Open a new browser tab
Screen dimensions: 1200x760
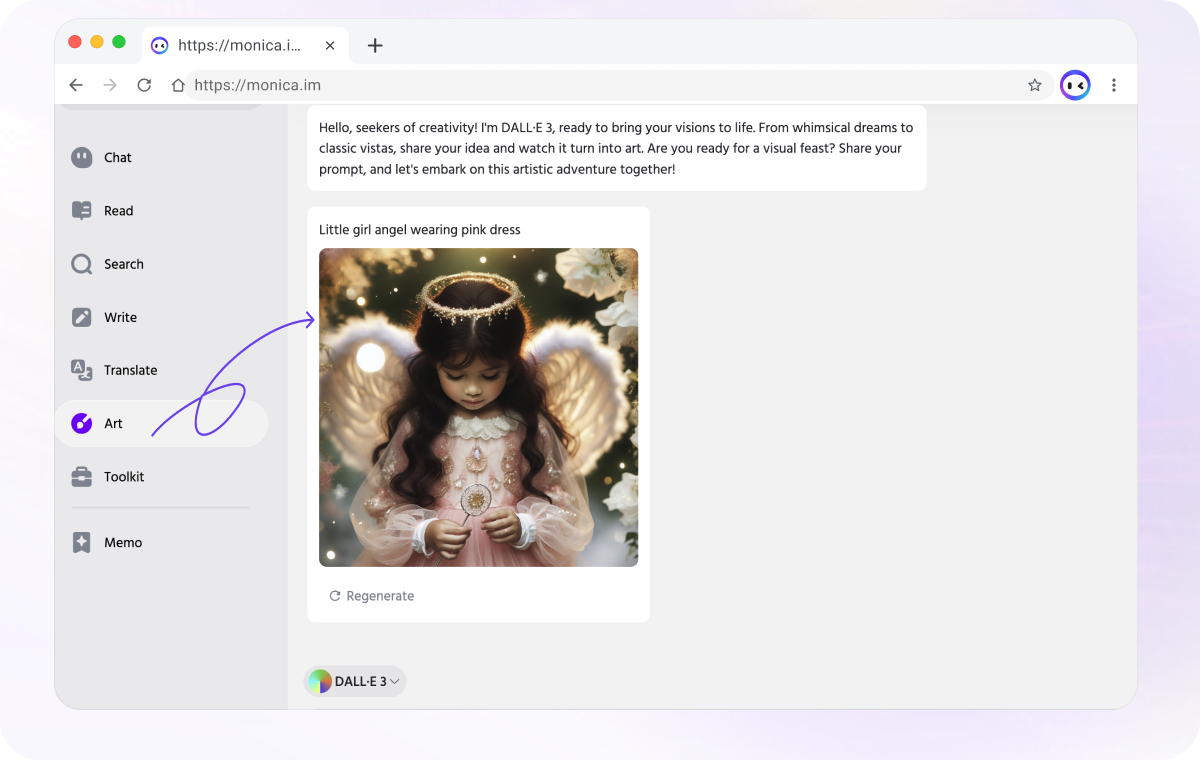click(375, 45)
